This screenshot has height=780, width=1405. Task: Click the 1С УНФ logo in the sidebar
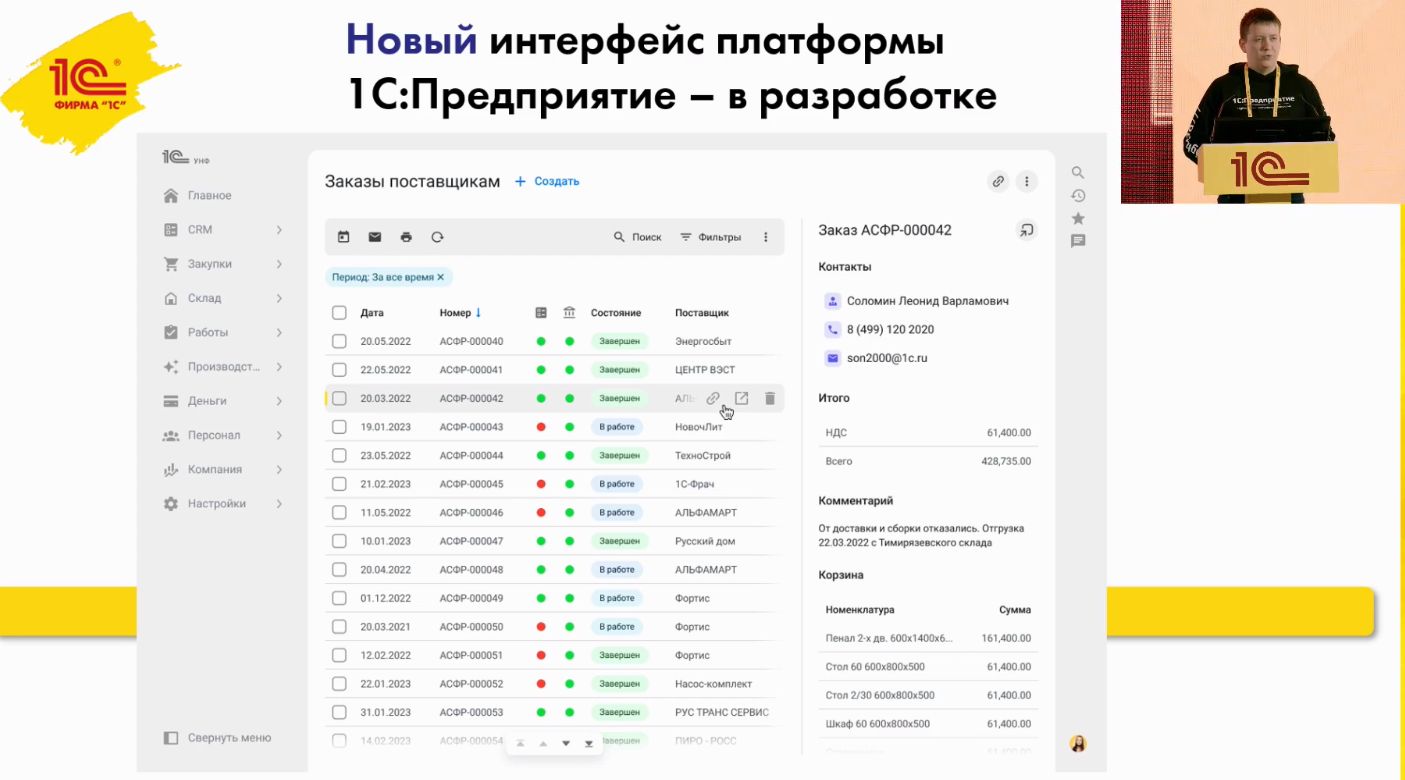pos(185,158)
